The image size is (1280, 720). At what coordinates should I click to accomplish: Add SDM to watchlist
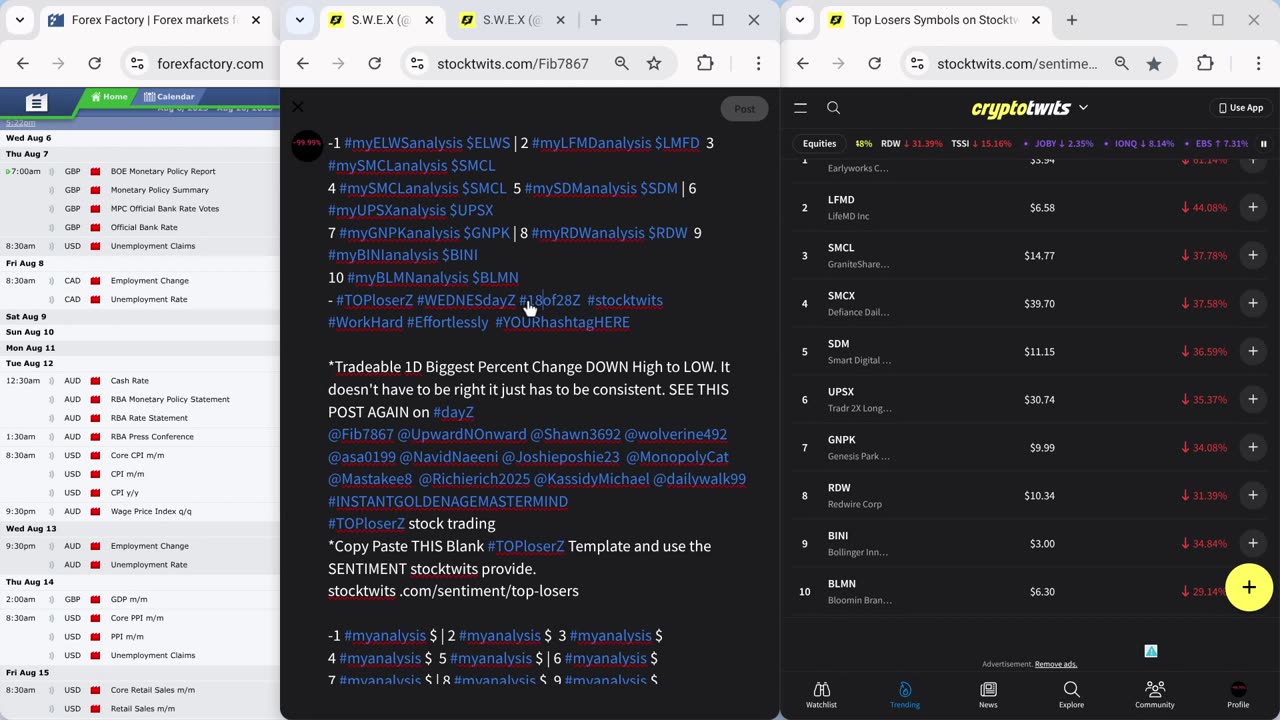coord(1252,351)
